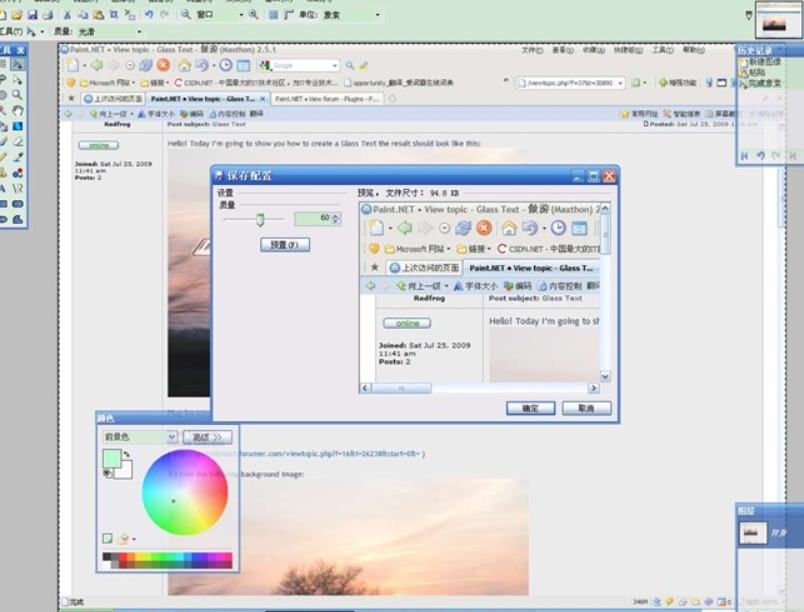Click the defaults button below quality slider

pyautogui.click(x=285, y=245)
